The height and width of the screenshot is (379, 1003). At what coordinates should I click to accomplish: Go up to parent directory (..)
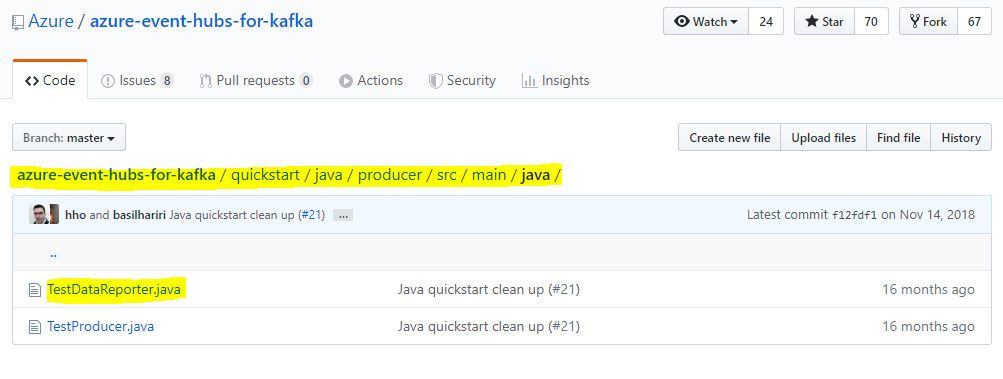53,254
